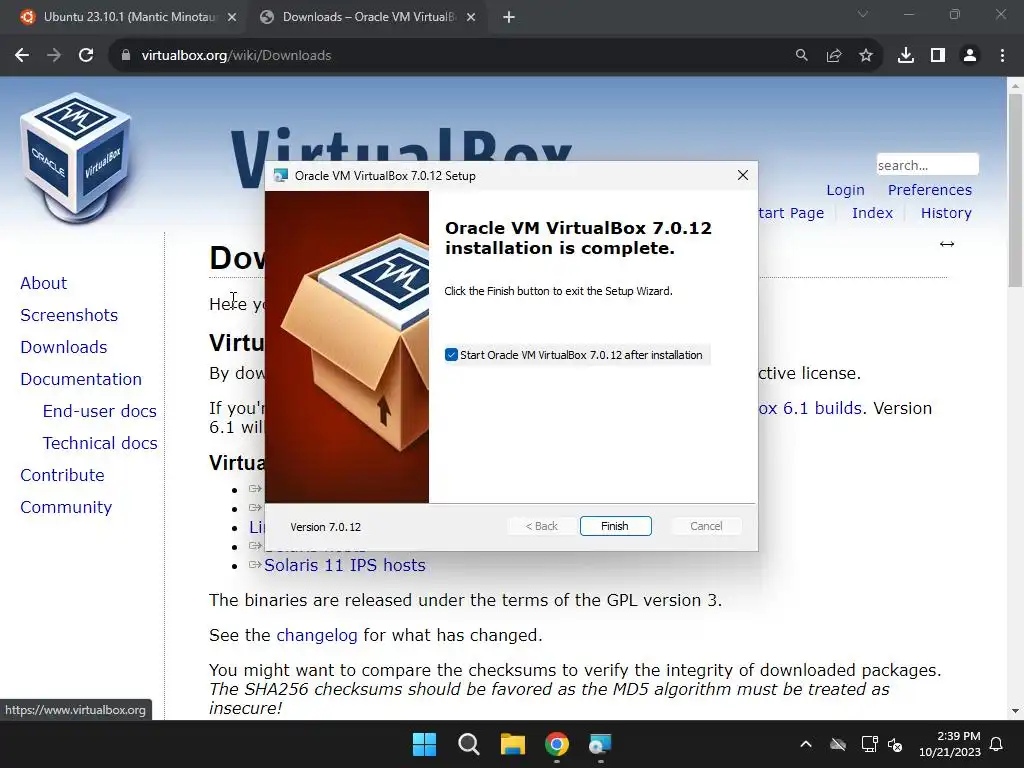1024x768 pixels.
Task: Open the site lock info icon
Action: 126,56
